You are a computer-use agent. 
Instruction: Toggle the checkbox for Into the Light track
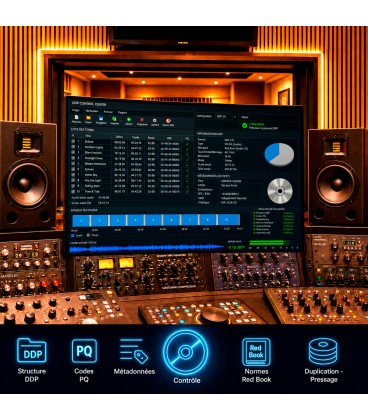[x=73, y=180]
